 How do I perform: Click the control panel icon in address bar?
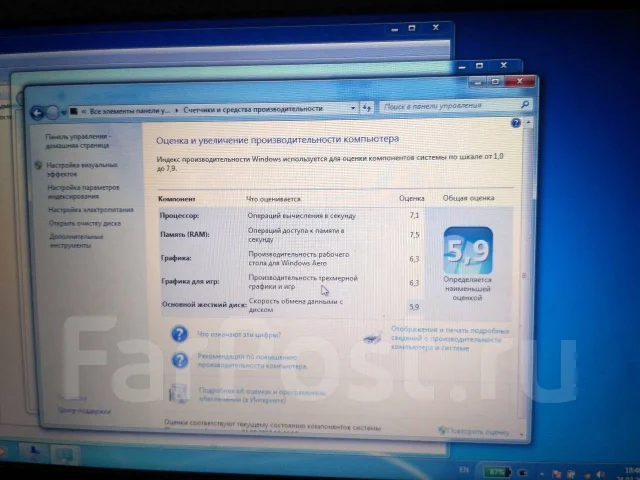tap(74, 111)
